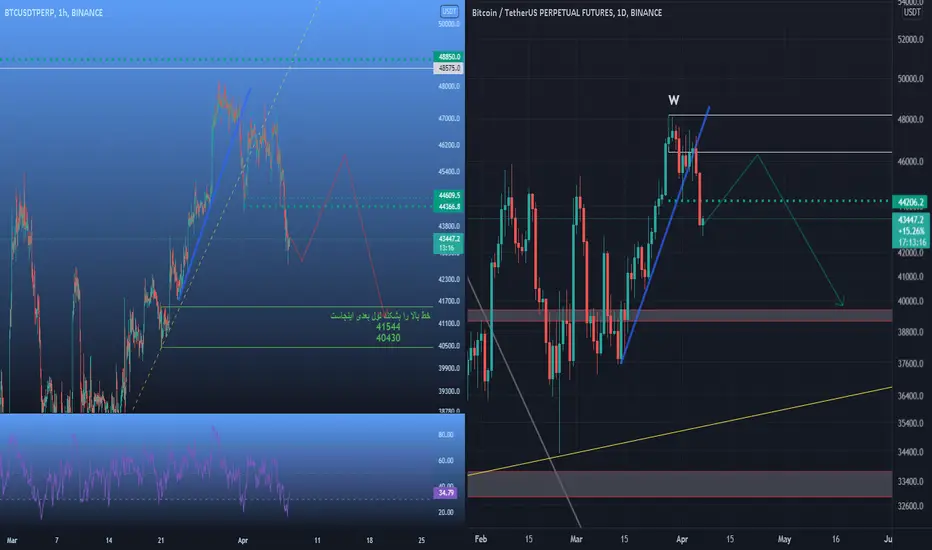Click the May label on the daily time axis
The image size is (932, 550).
[x=784, y=539]
